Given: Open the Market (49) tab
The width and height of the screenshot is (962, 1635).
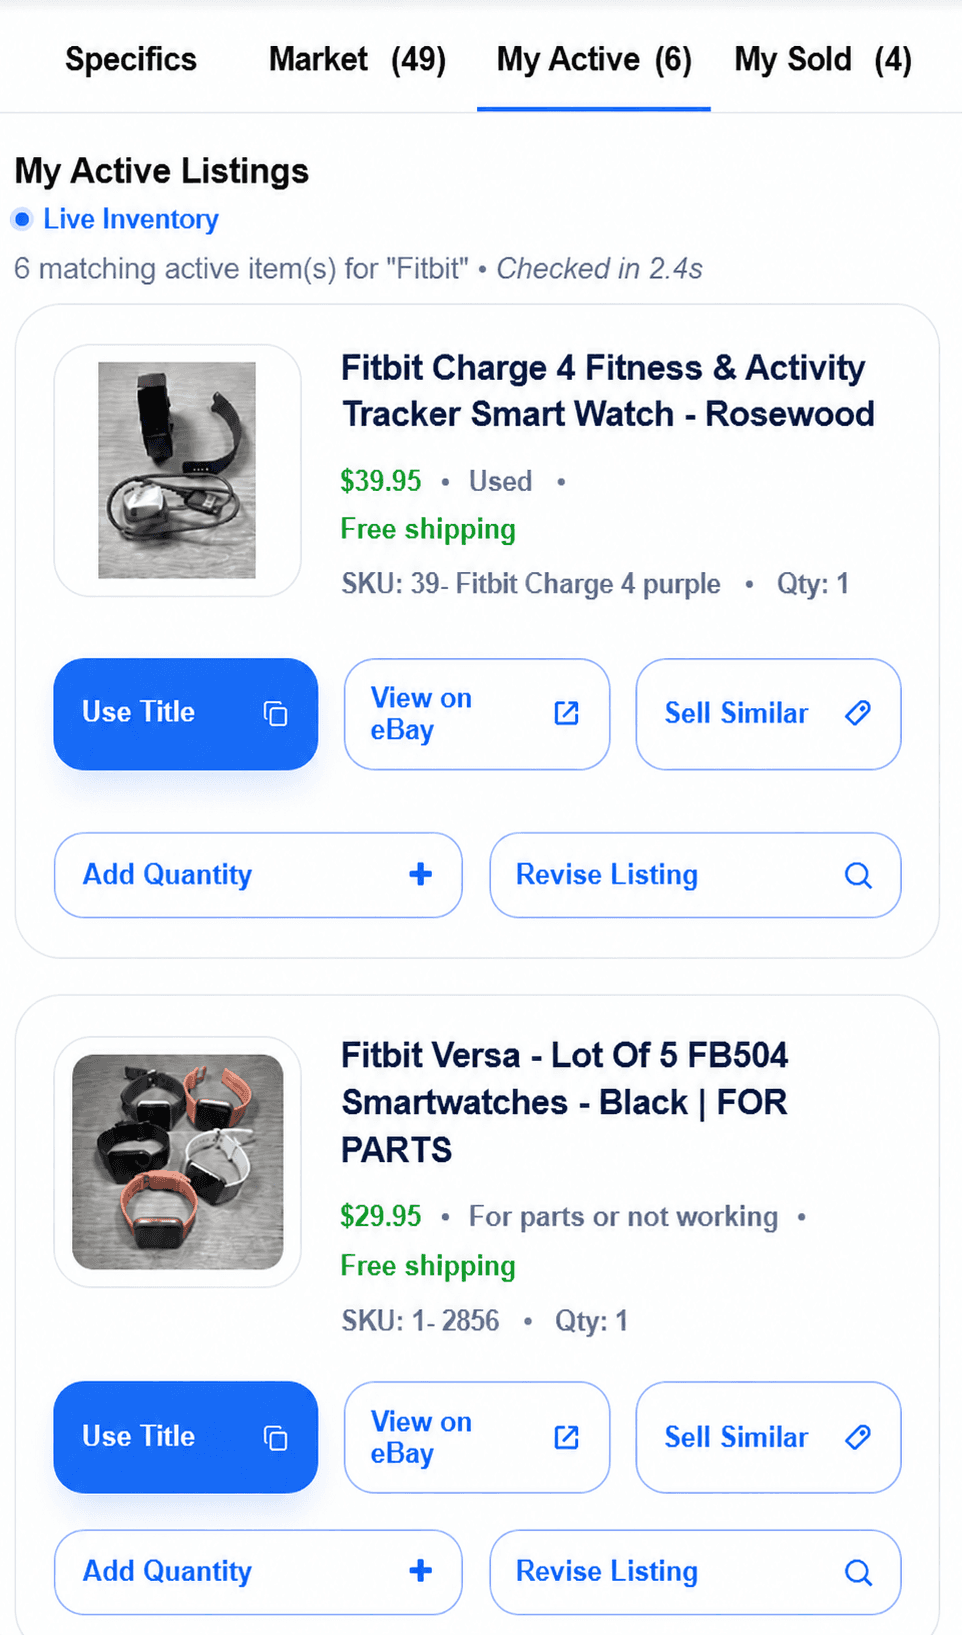Looking at the screenshot, I should [357, 59].
